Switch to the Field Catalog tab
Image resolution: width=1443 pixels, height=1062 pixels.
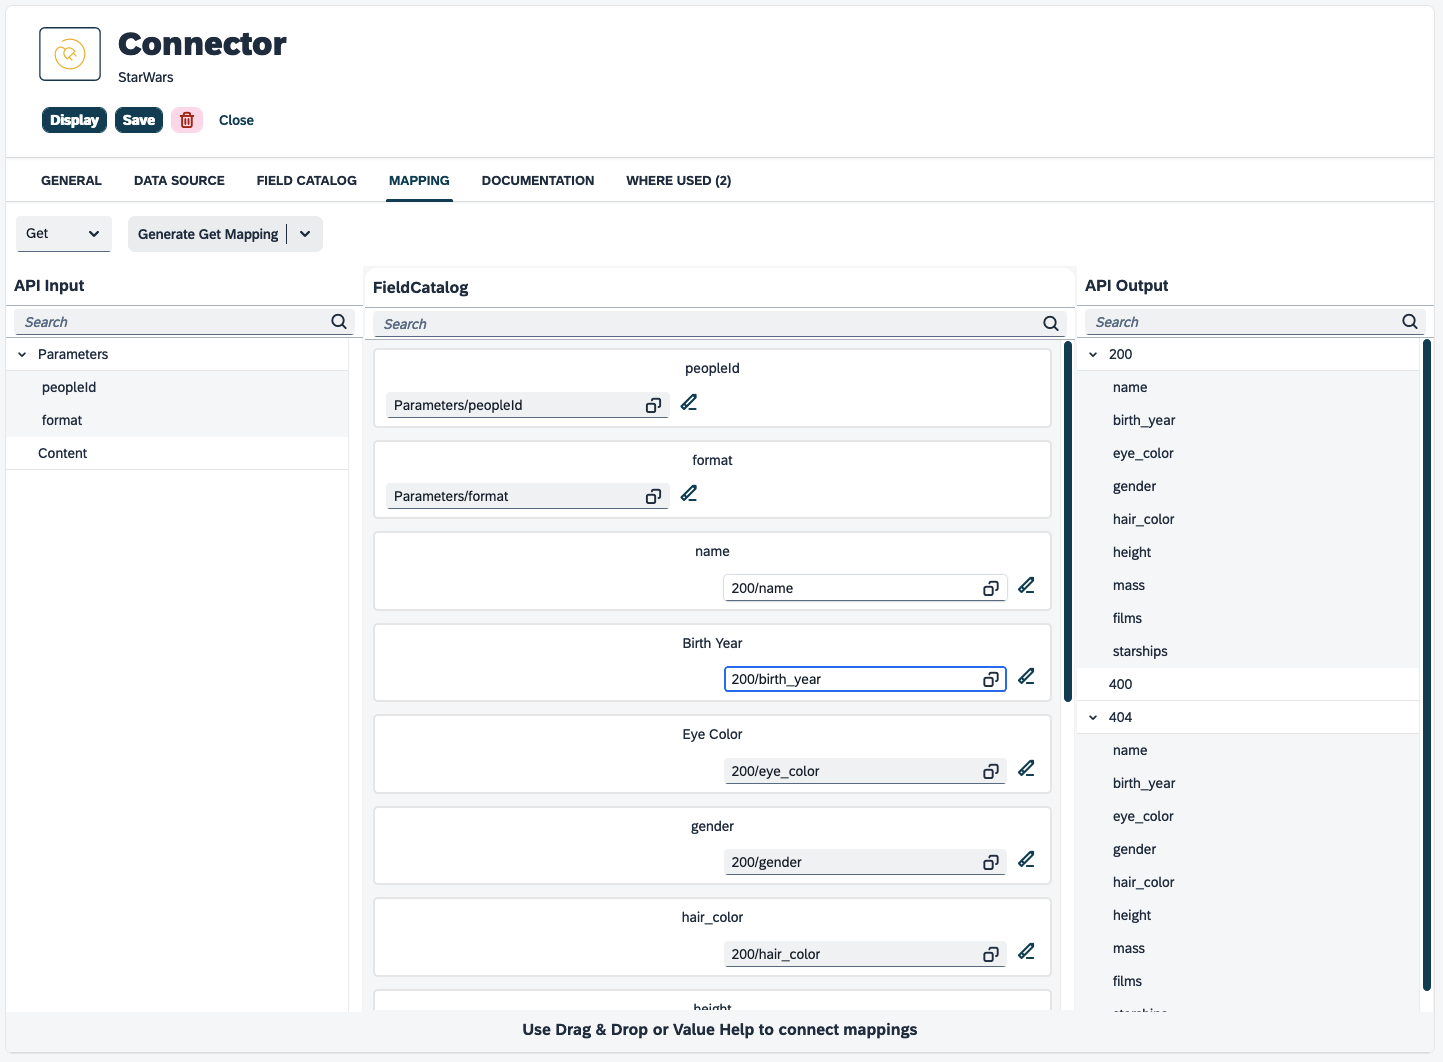tap(306, 181)
